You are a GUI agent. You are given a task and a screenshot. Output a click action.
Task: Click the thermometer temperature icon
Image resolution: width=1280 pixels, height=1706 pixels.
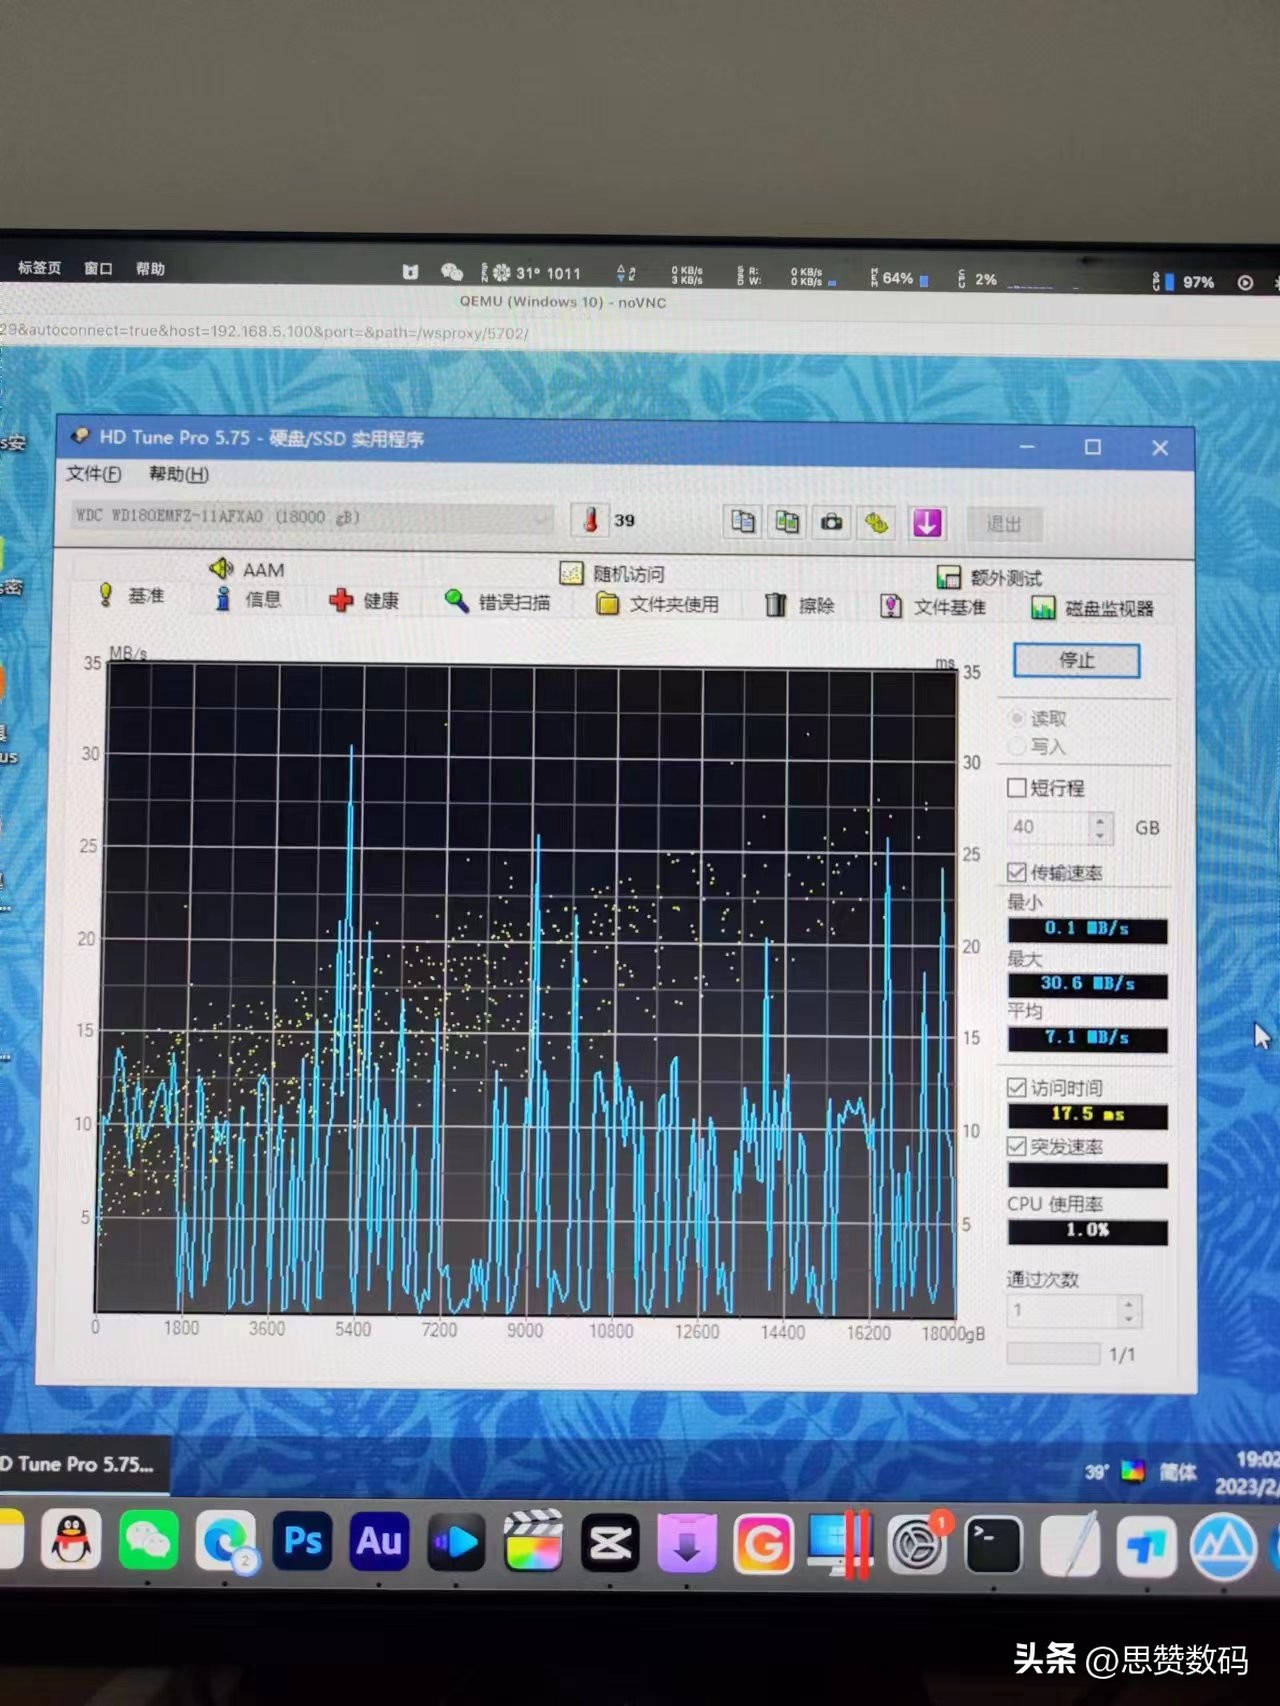click(x=591, y=520)
